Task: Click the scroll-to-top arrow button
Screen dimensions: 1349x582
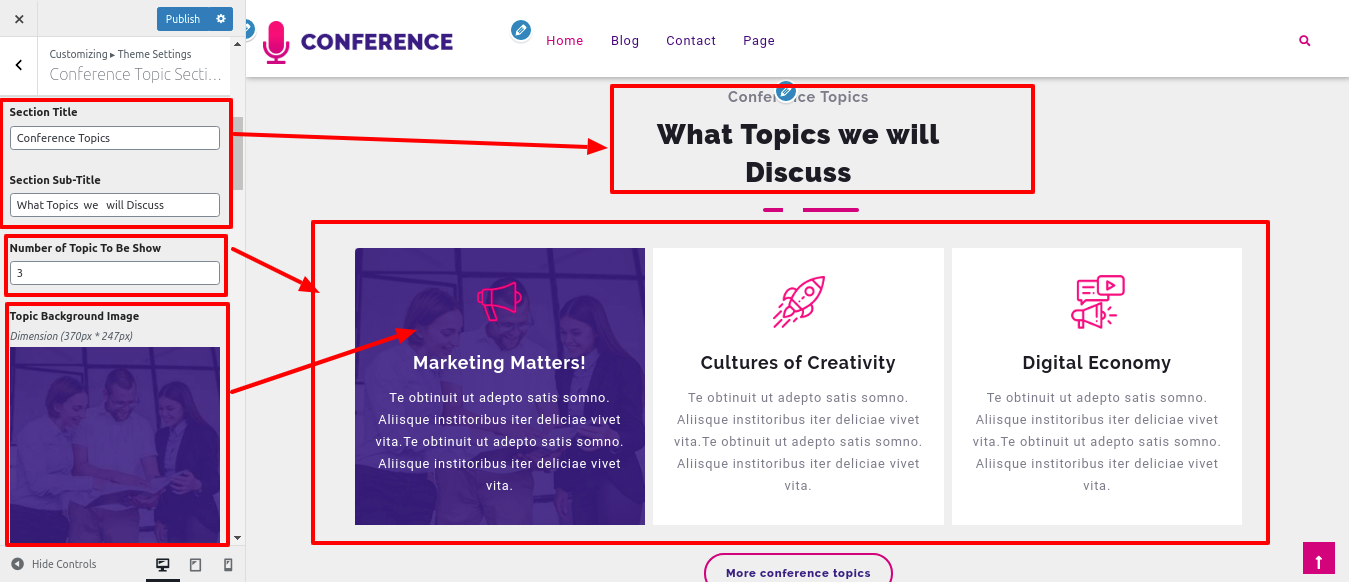Action: (1319, 559)
